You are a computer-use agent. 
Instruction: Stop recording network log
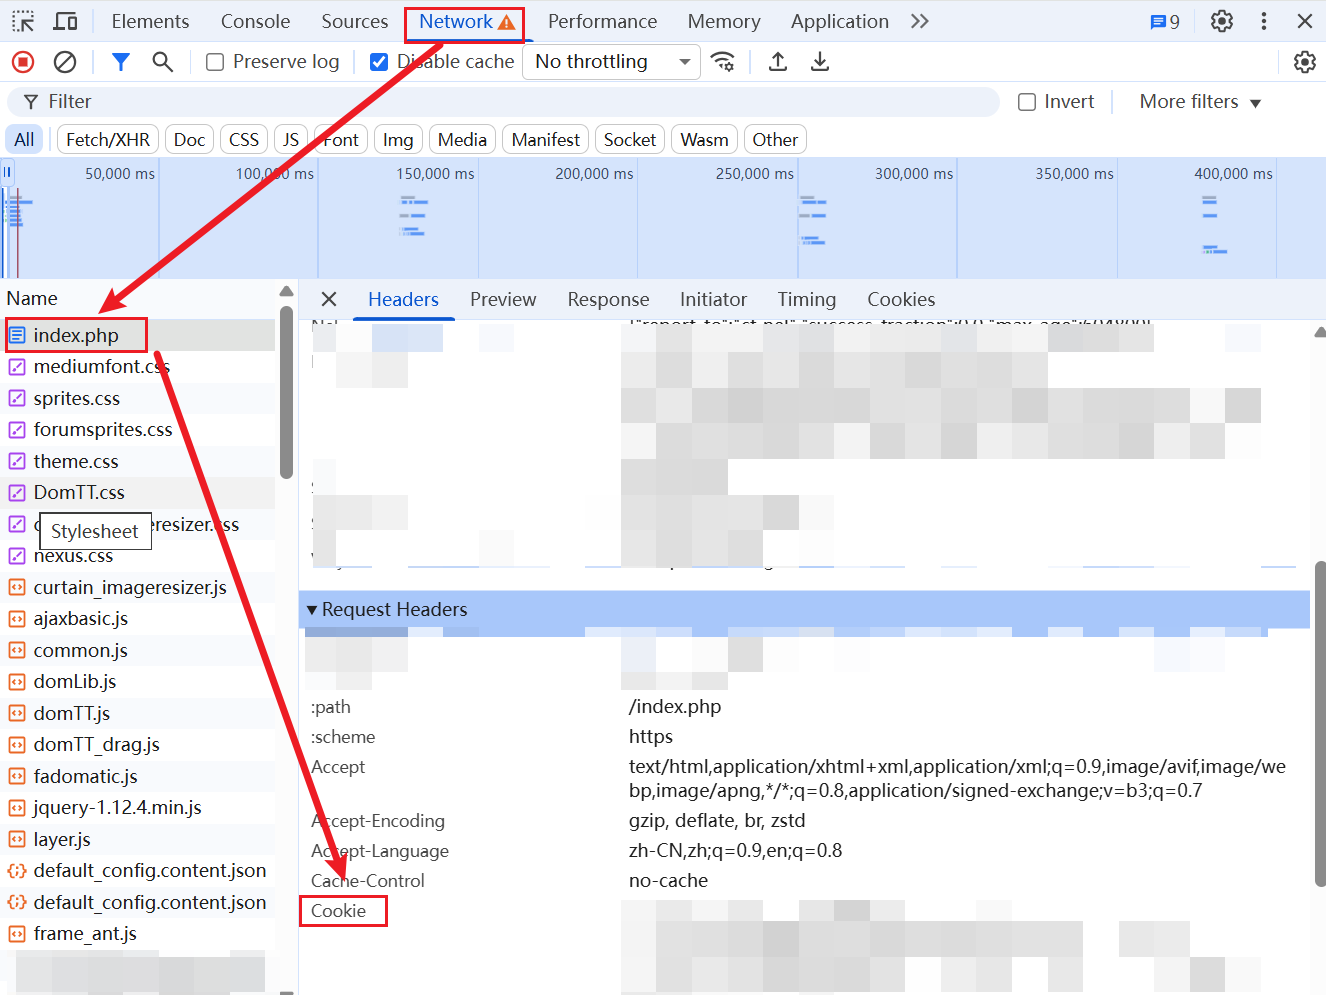pos(23,62)
